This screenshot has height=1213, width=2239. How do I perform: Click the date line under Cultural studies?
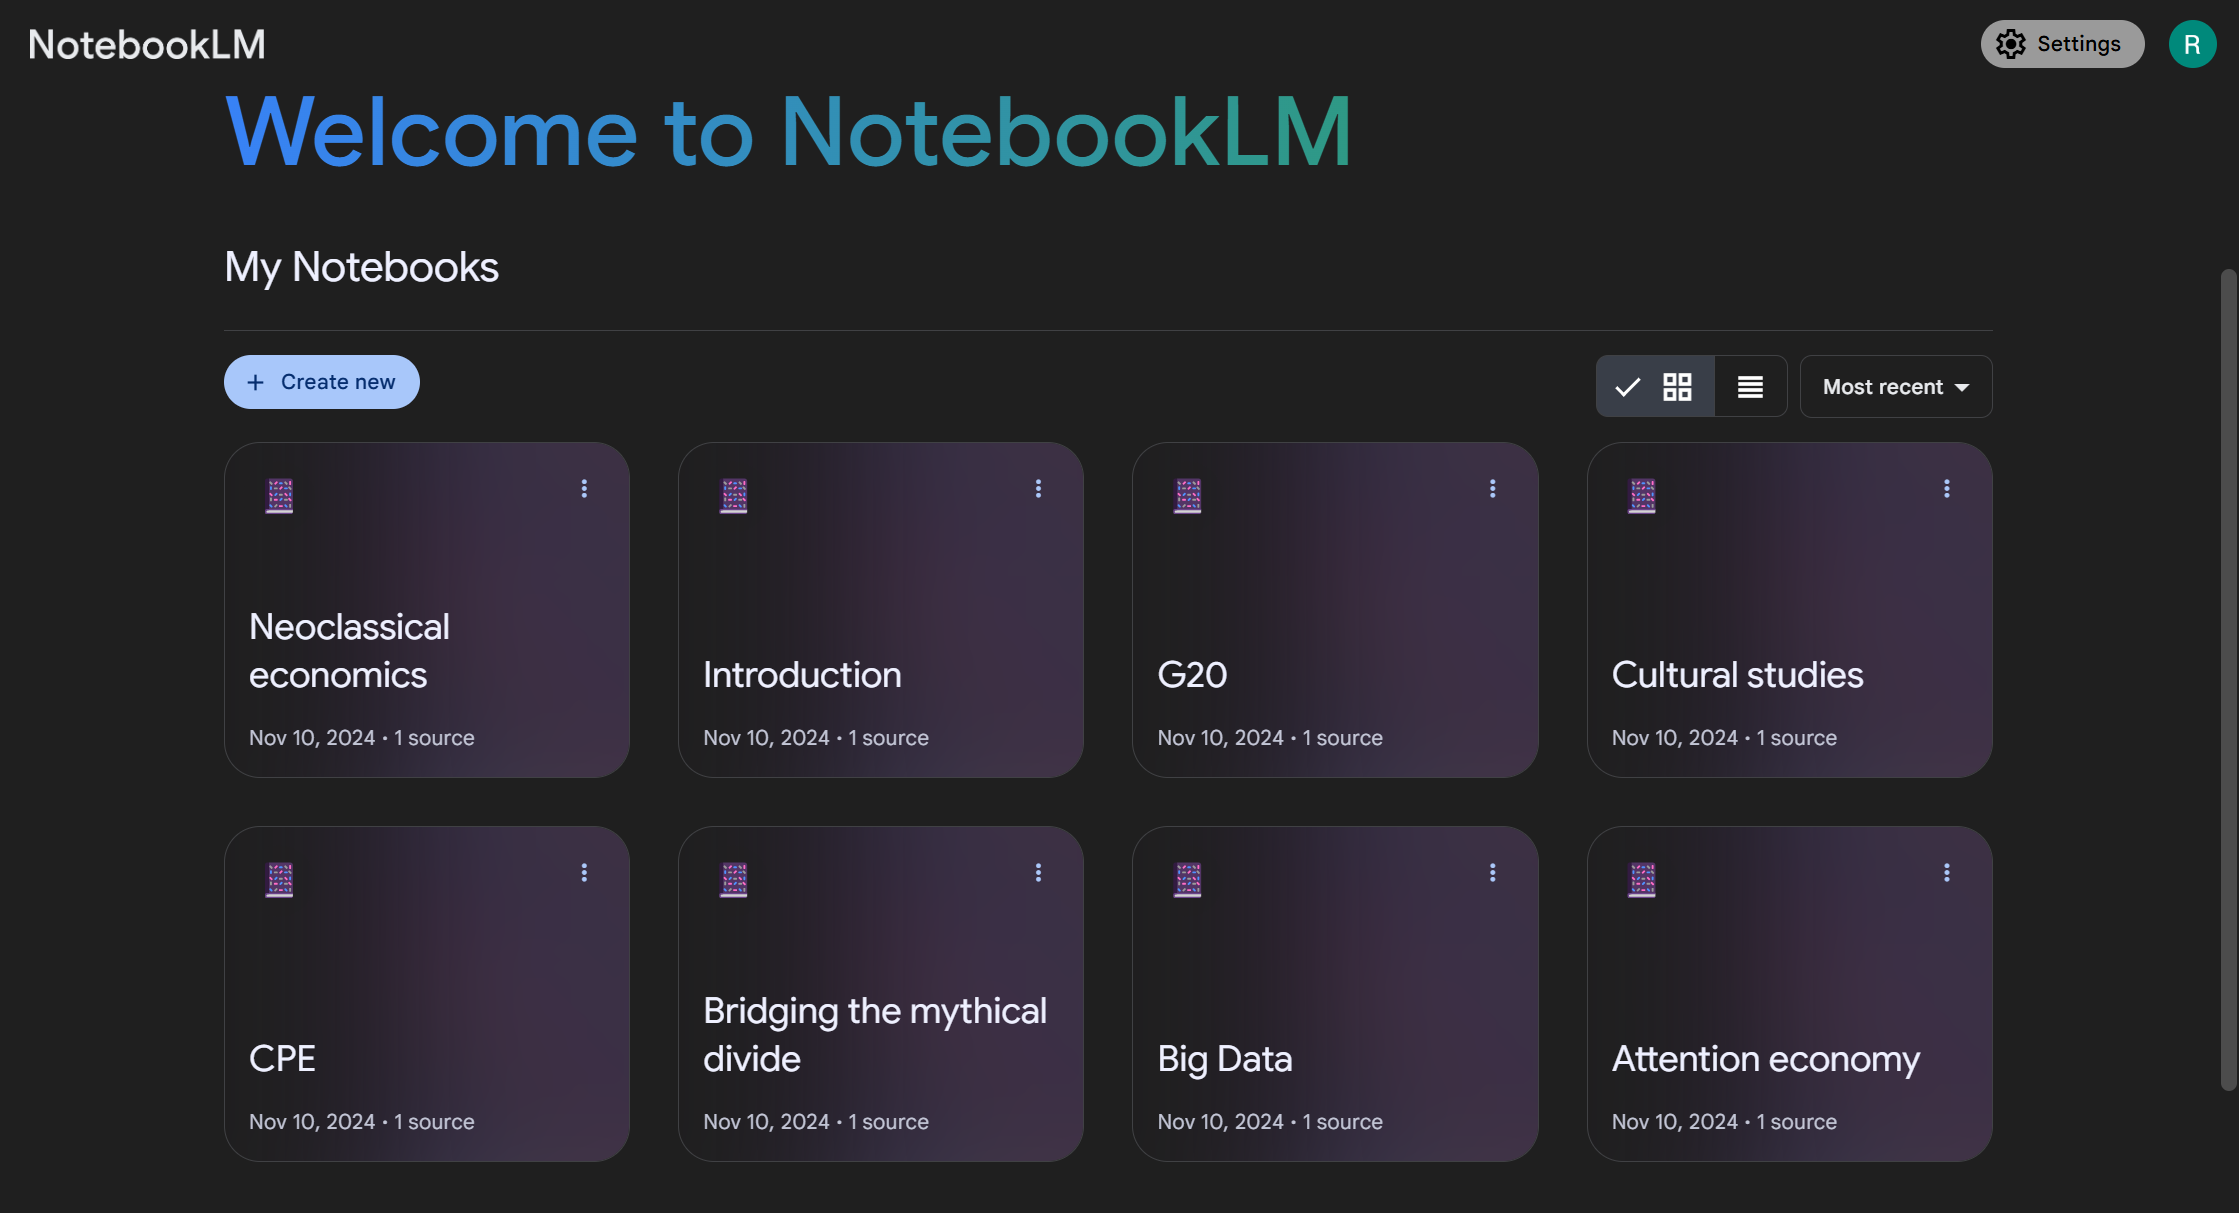coord(1724,738)
